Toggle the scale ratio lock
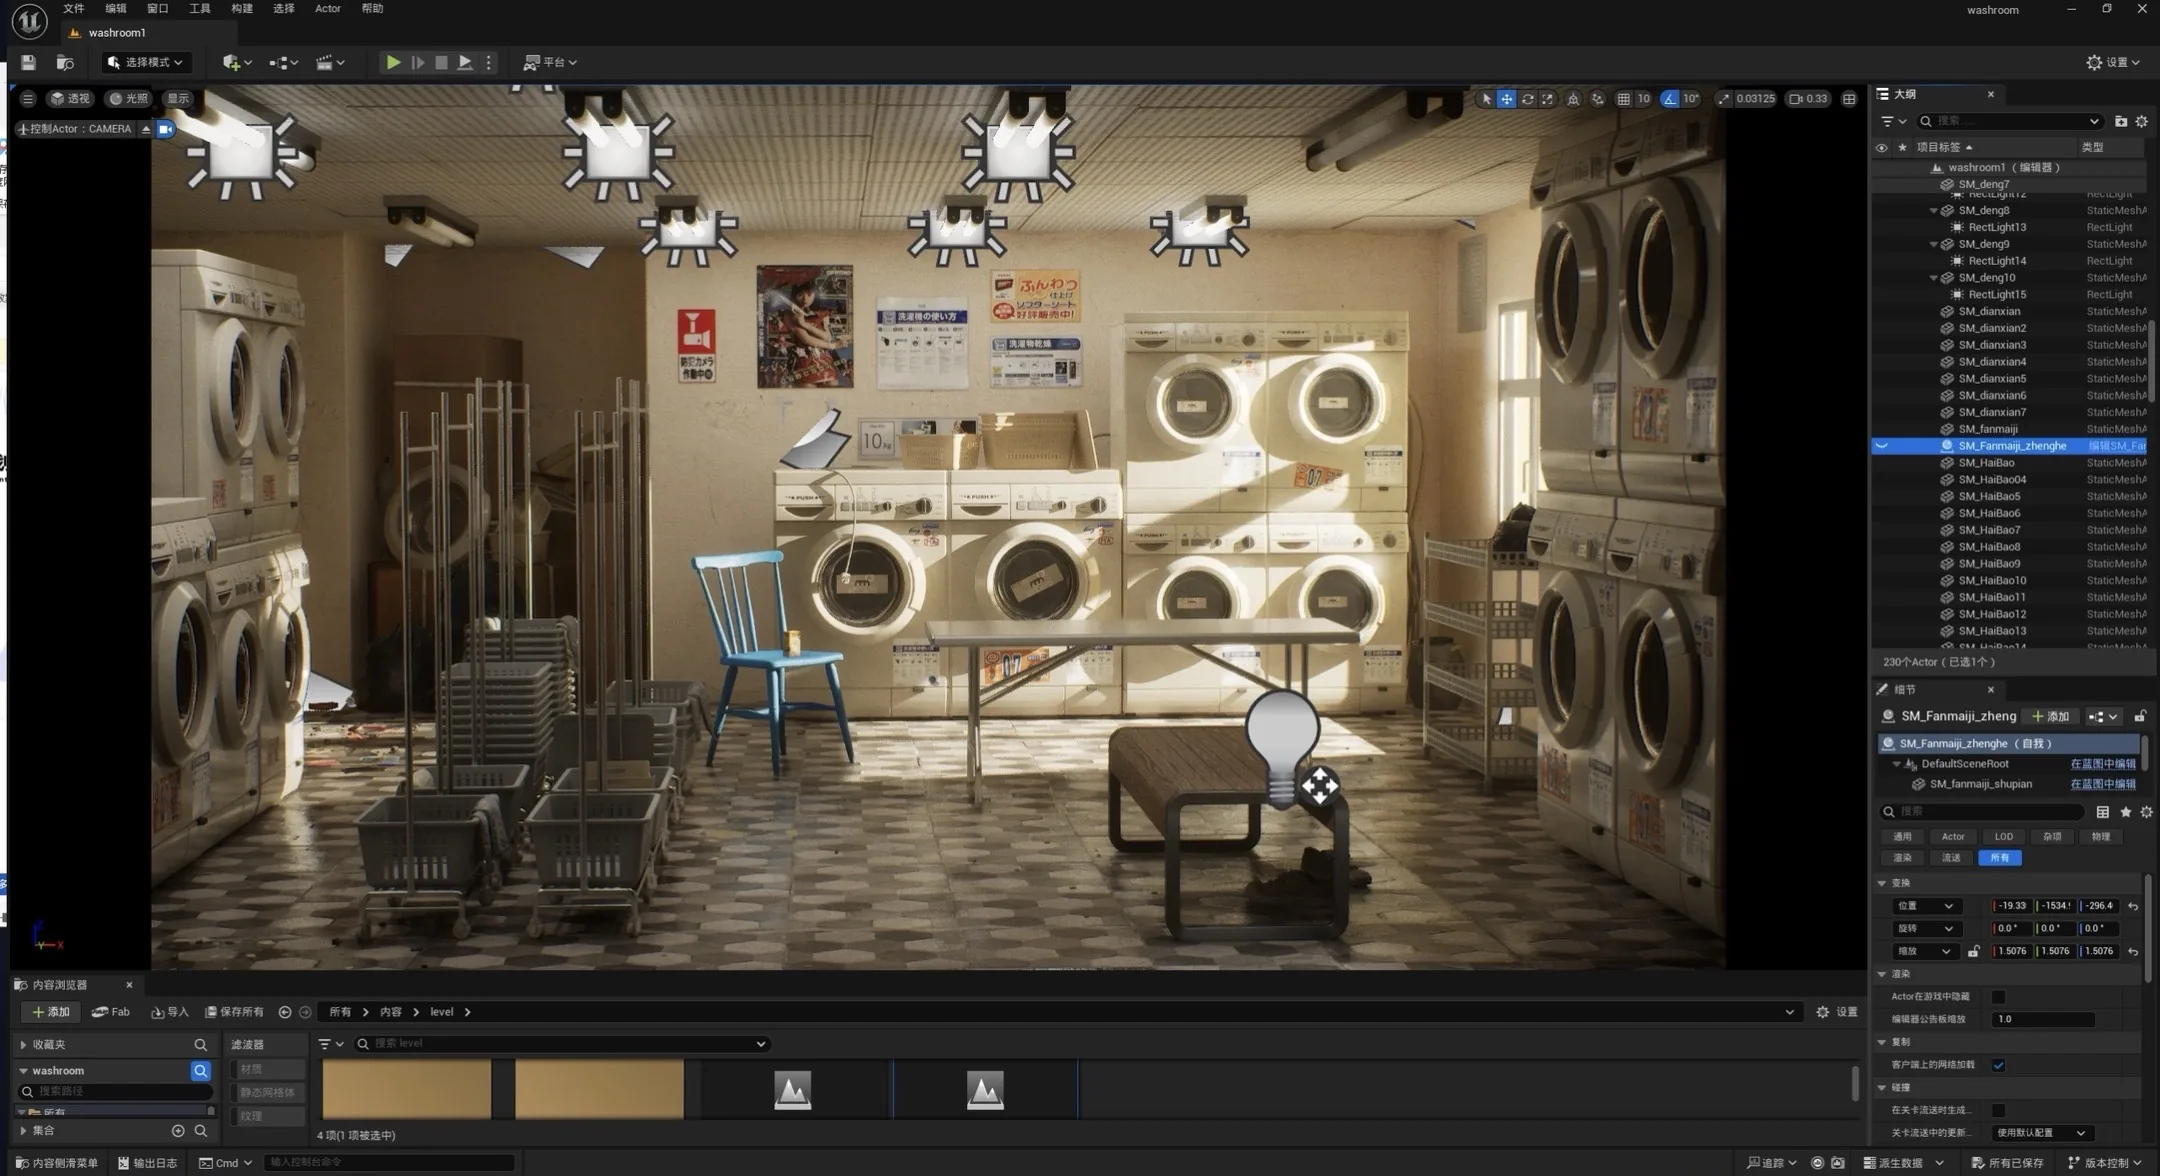 (1973, 951)
